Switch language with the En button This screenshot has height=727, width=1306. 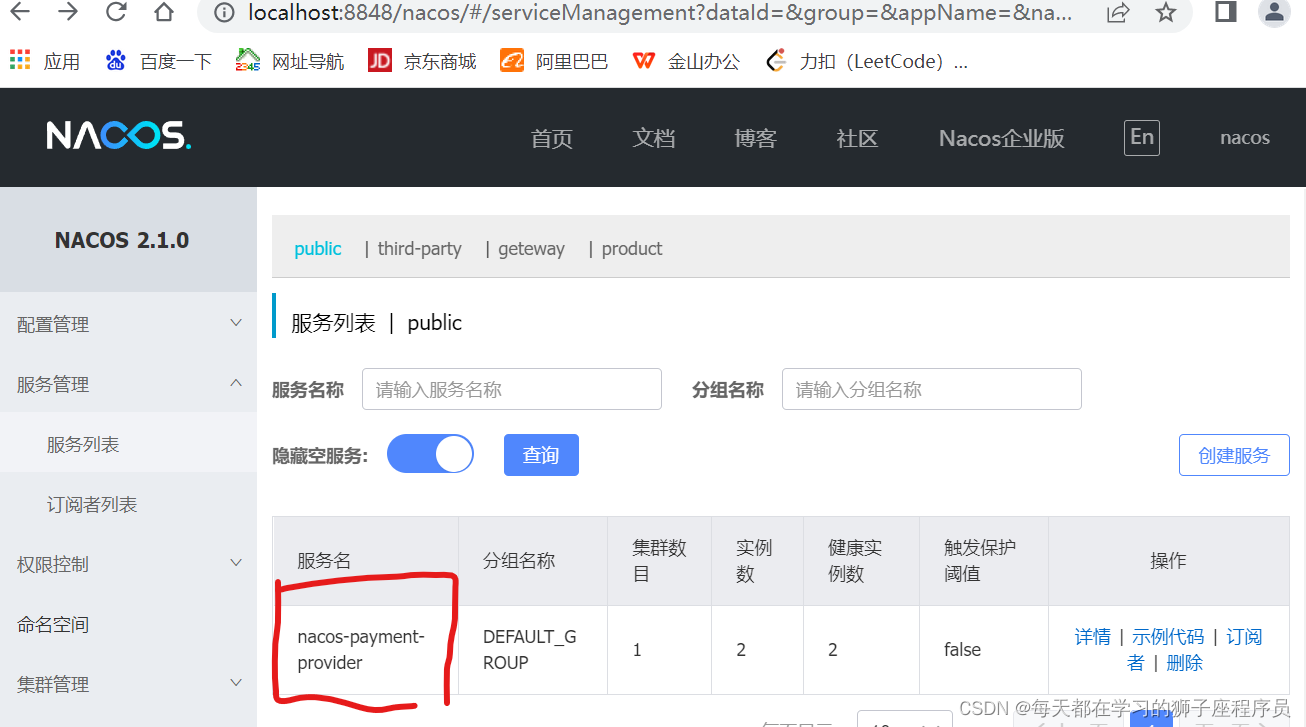pos(1141,137)
